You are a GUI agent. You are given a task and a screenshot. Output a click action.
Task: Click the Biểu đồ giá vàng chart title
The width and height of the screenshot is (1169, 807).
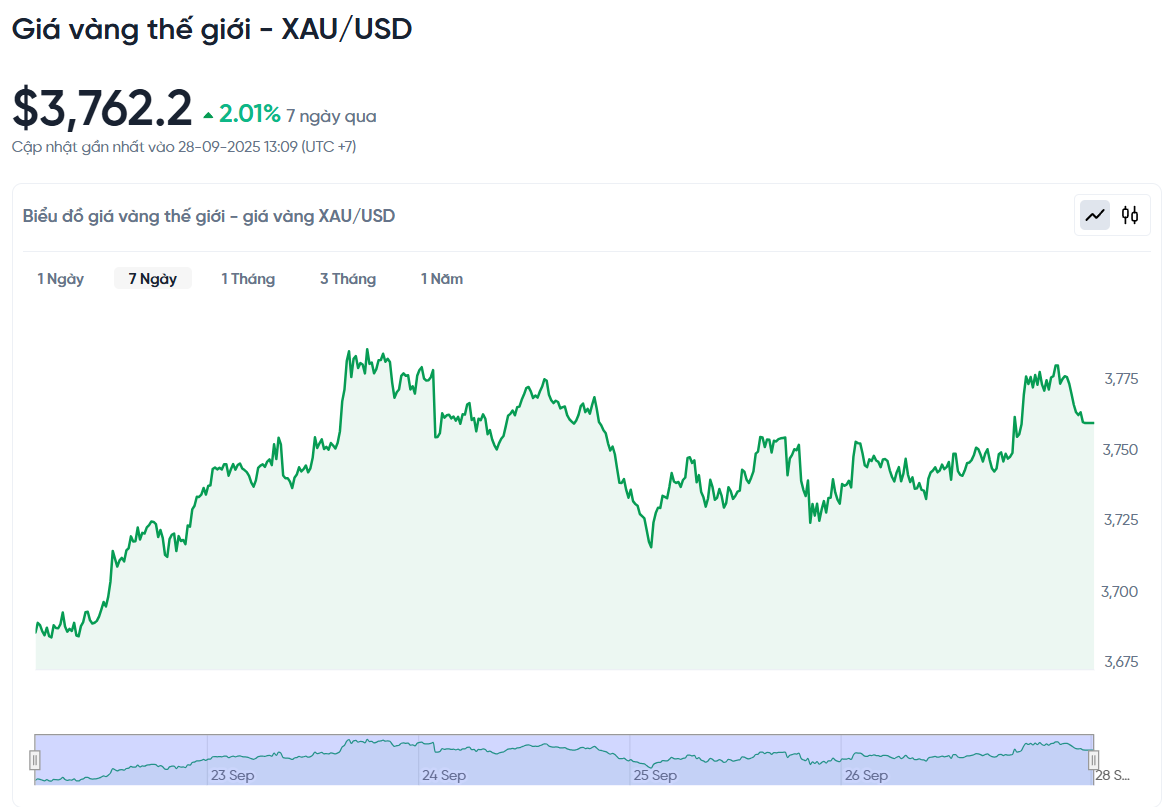click(208, 216)
